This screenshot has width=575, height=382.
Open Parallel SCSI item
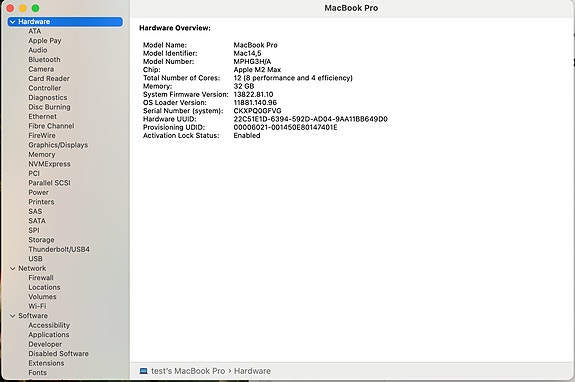(x=49, y=183)
